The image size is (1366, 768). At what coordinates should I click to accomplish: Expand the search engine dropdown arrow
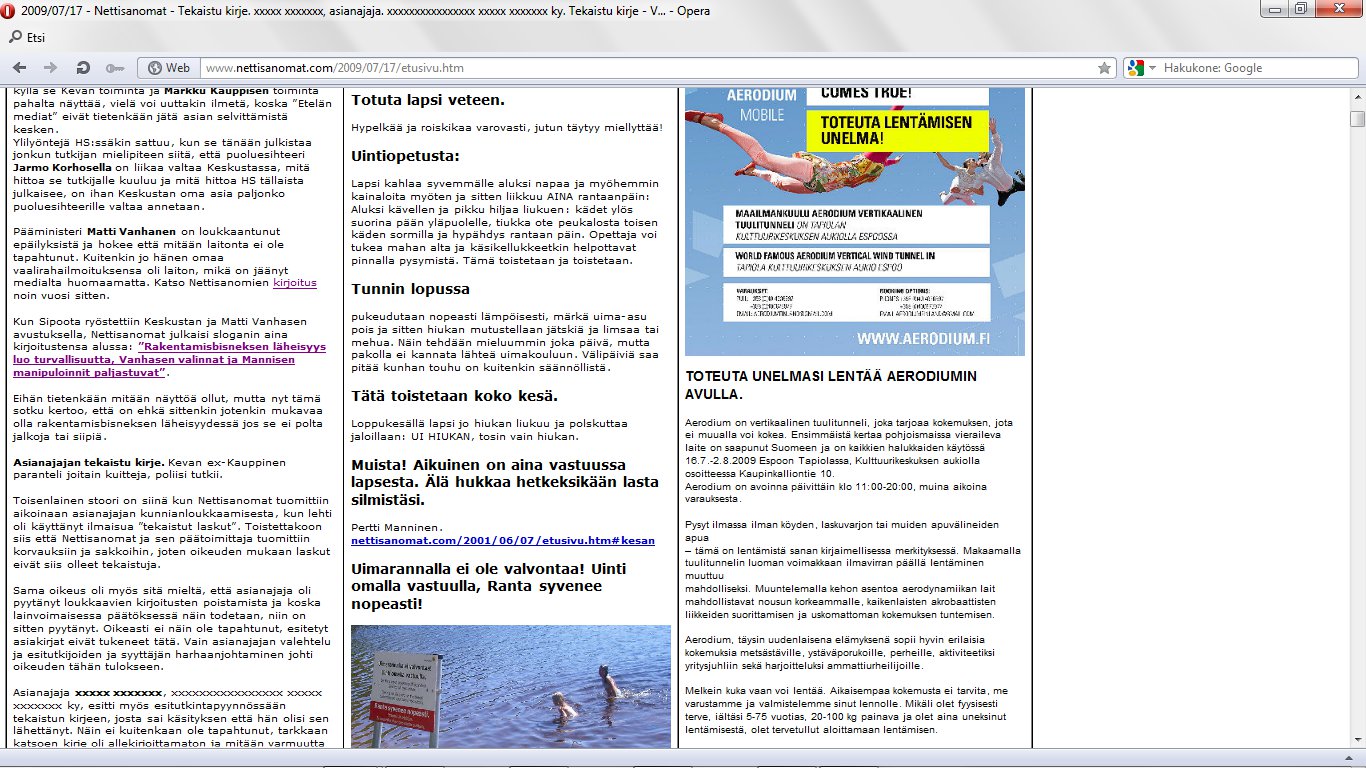tap(1151, 68)
